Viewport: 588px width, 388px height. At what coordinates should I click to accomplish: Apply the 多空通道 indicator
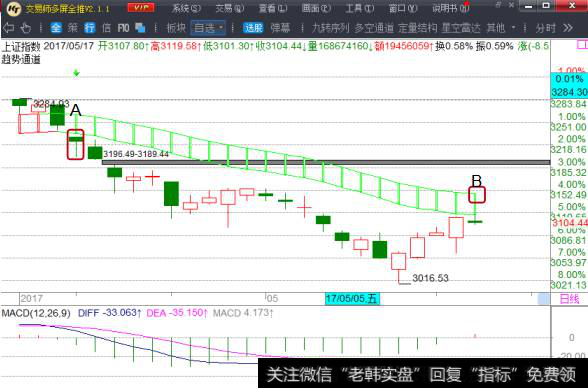pyautogui.click(x=374, y=28)
